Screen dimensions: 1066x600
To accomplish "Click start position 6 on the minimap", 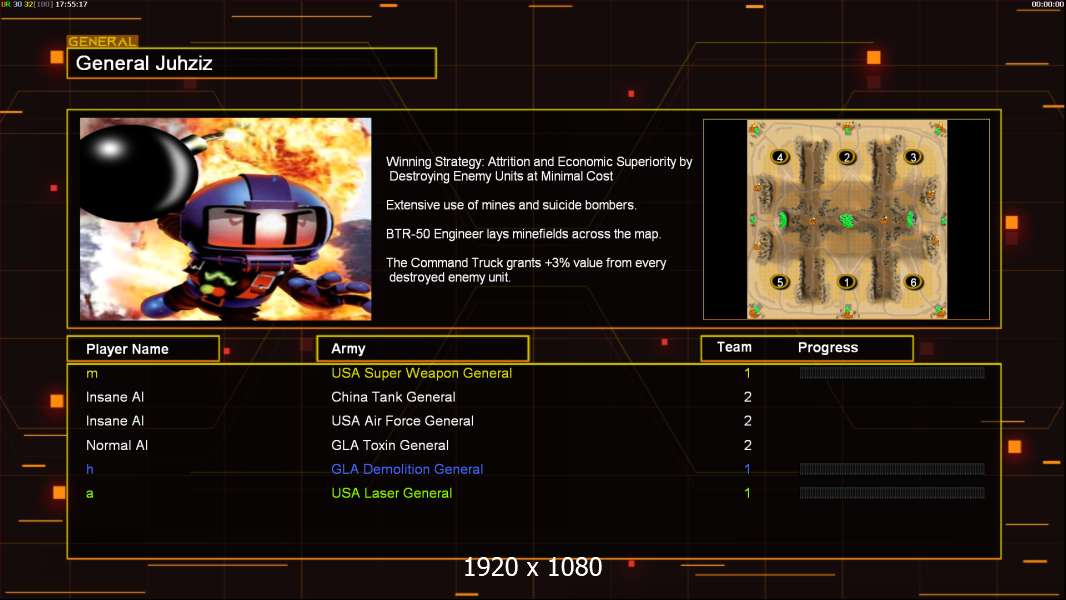I will [913, 281].
